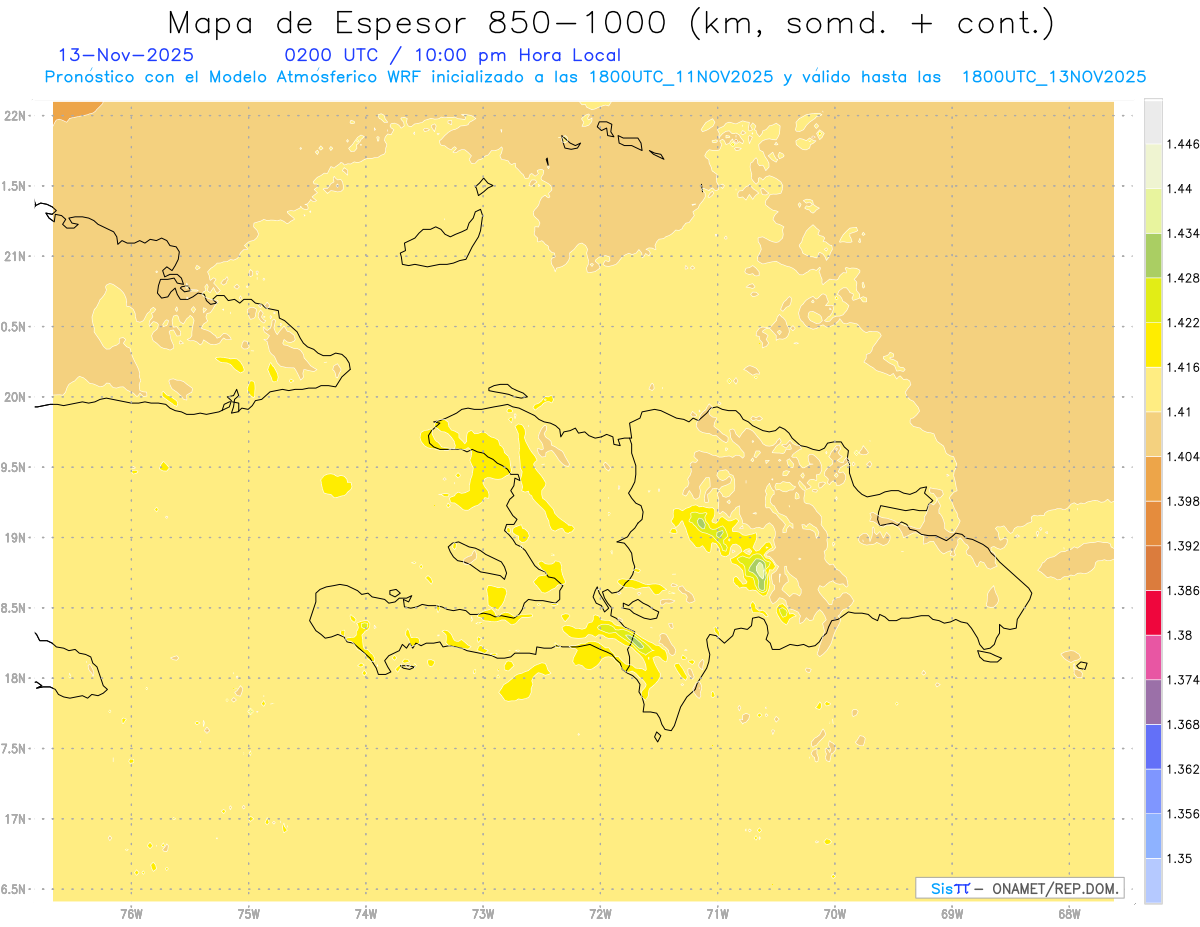
Task: Click the colorbar value 1.356
Action: (1183, 814)
